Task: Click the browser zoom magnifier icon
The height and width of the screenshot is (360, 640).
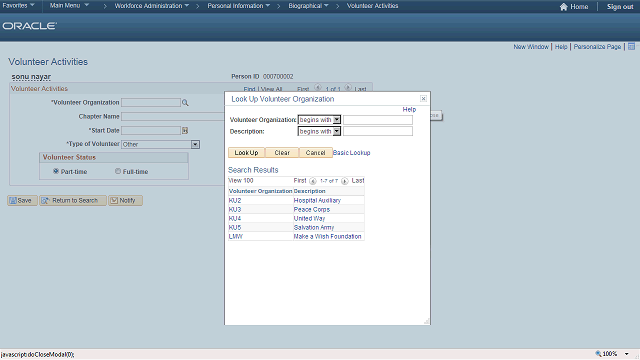Action: [x=598, y=354]
